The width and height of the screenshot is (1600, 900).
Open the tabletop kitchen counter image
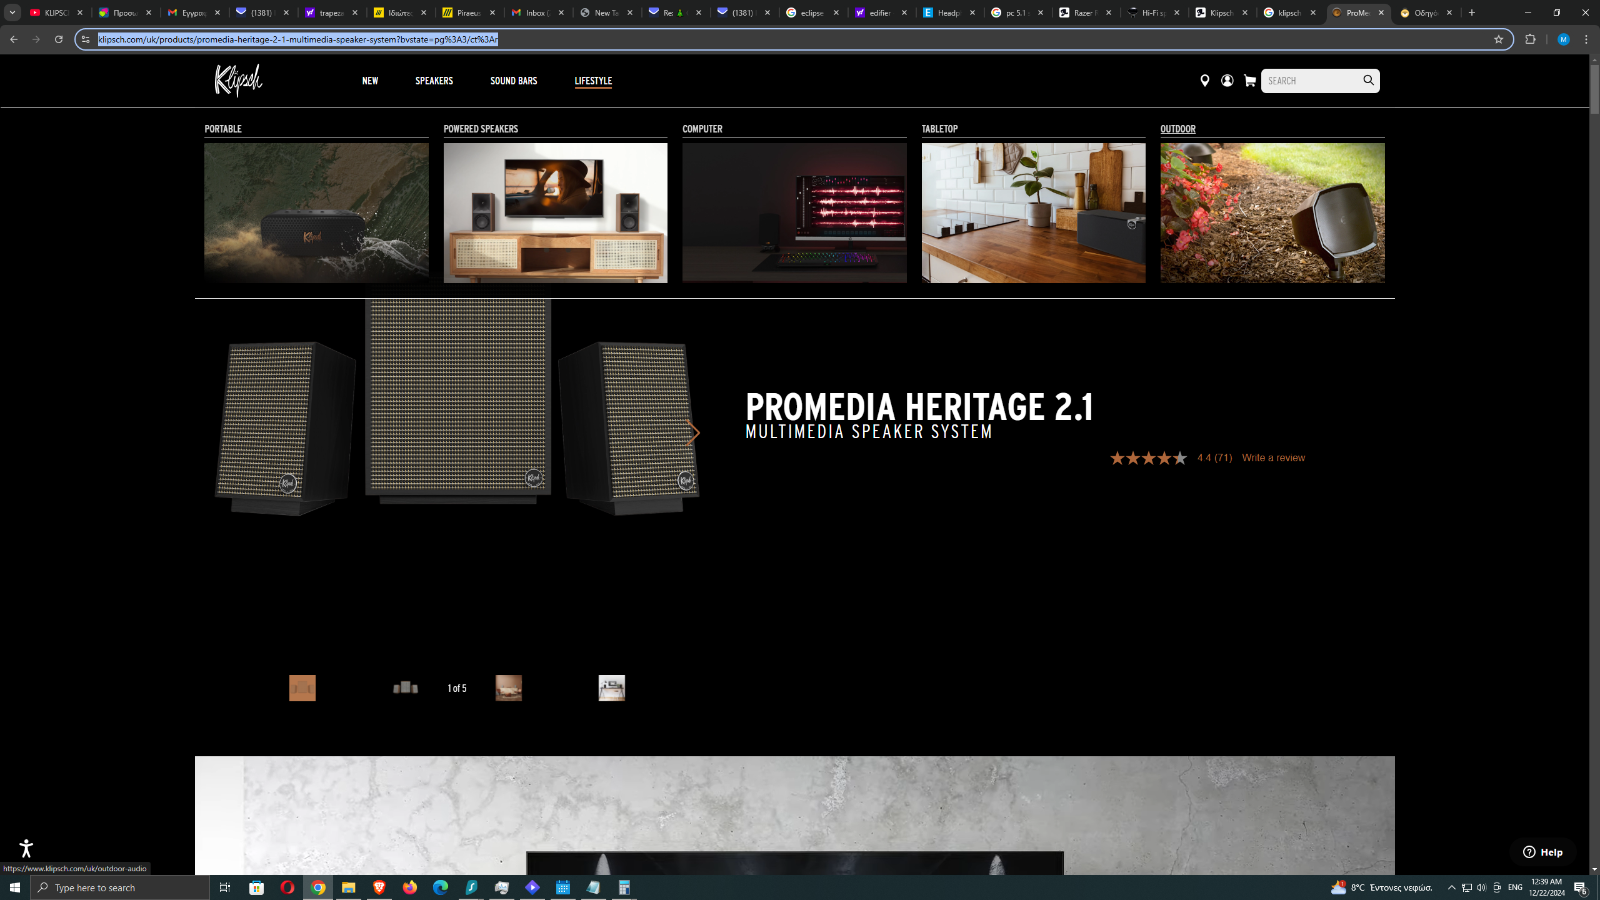1033,212
